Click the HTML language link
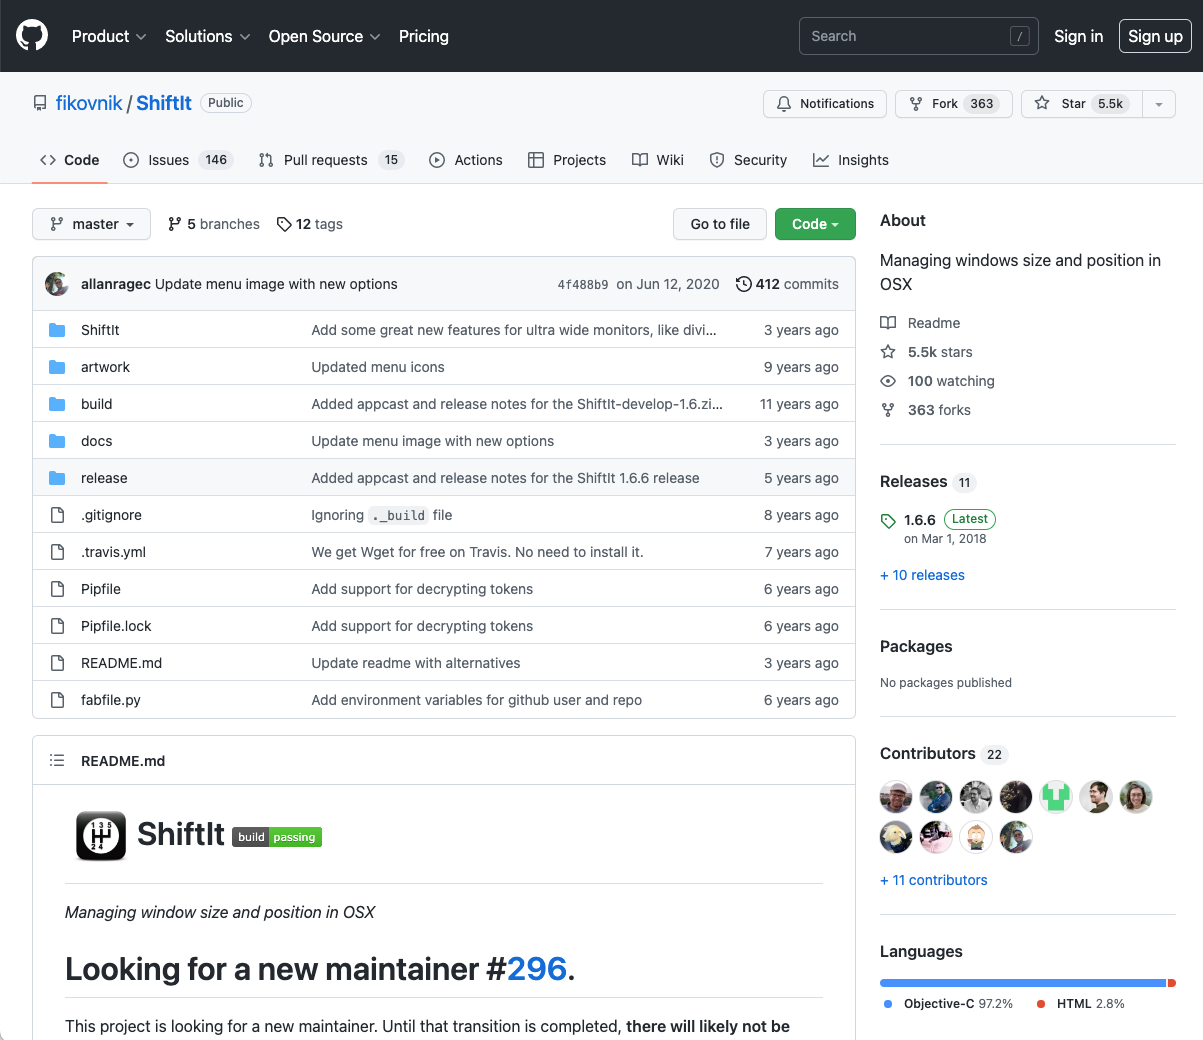 [x=1081, y=1004]
